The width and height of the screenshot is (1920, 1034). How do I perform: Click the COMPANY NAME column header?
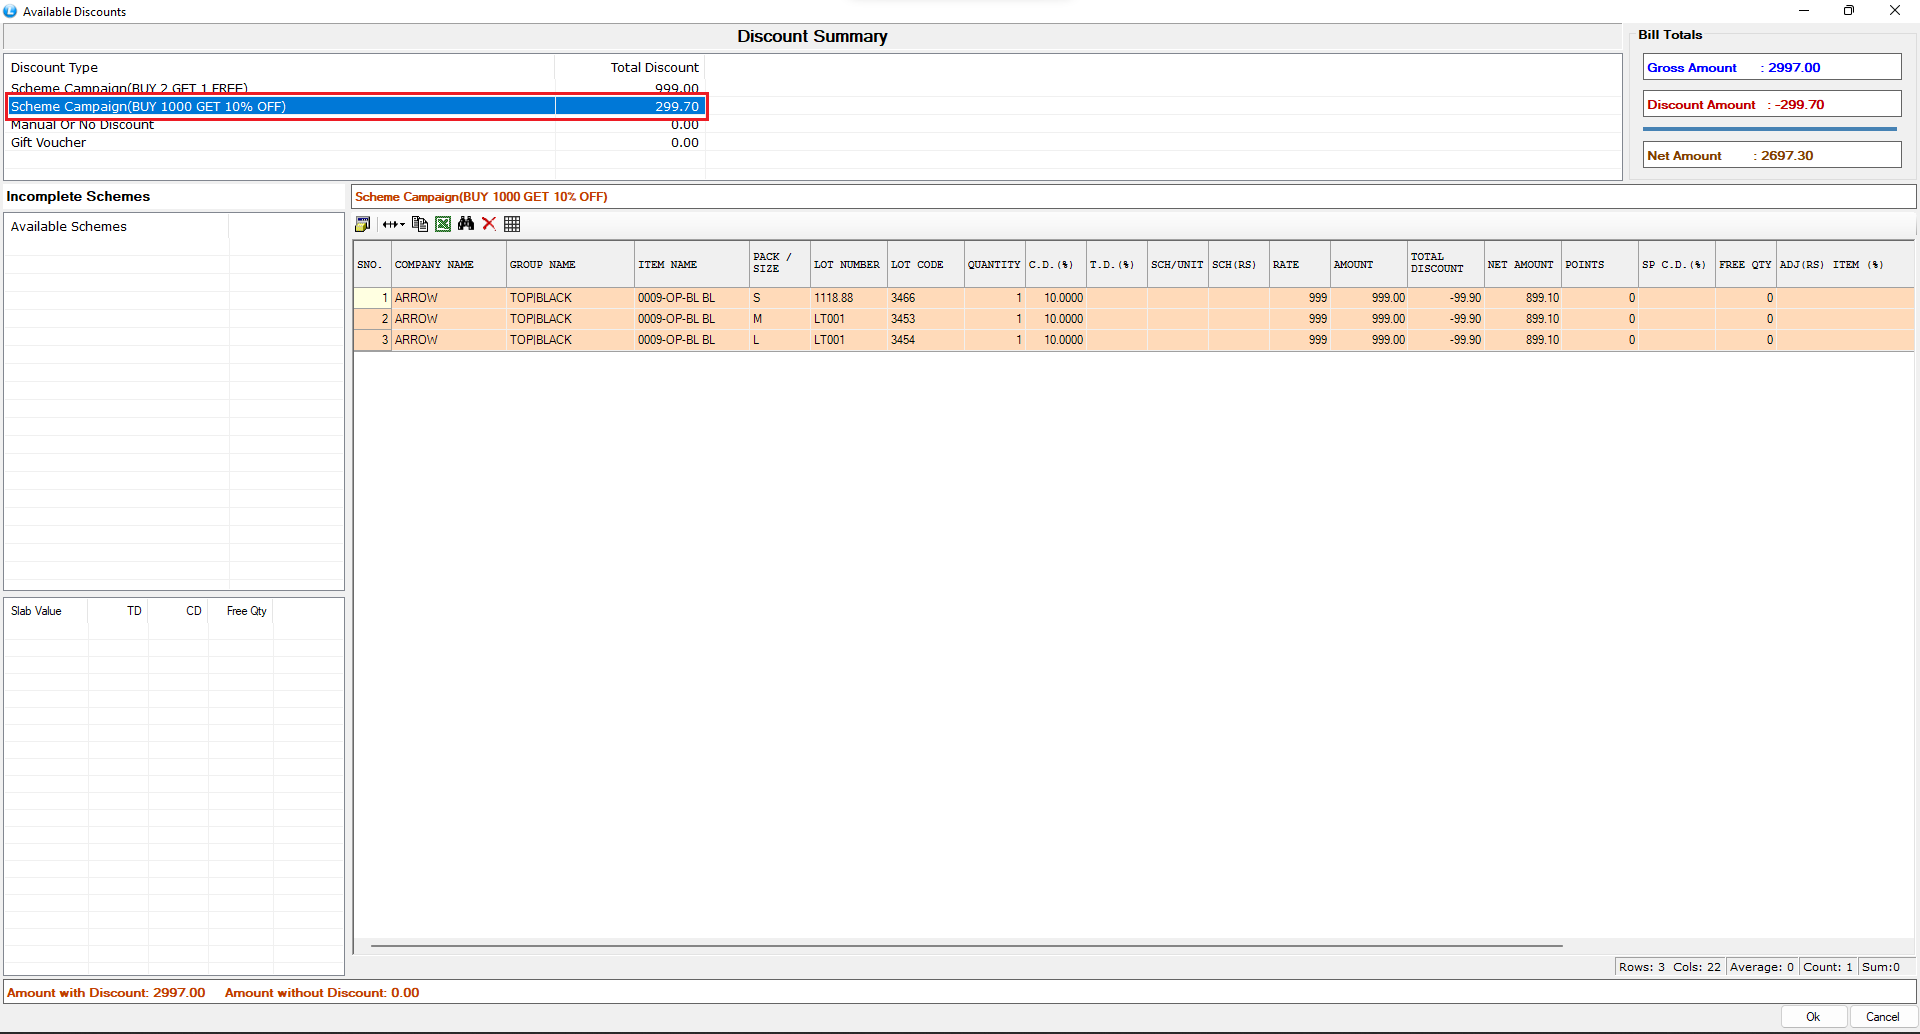click(x=434, y=265)
